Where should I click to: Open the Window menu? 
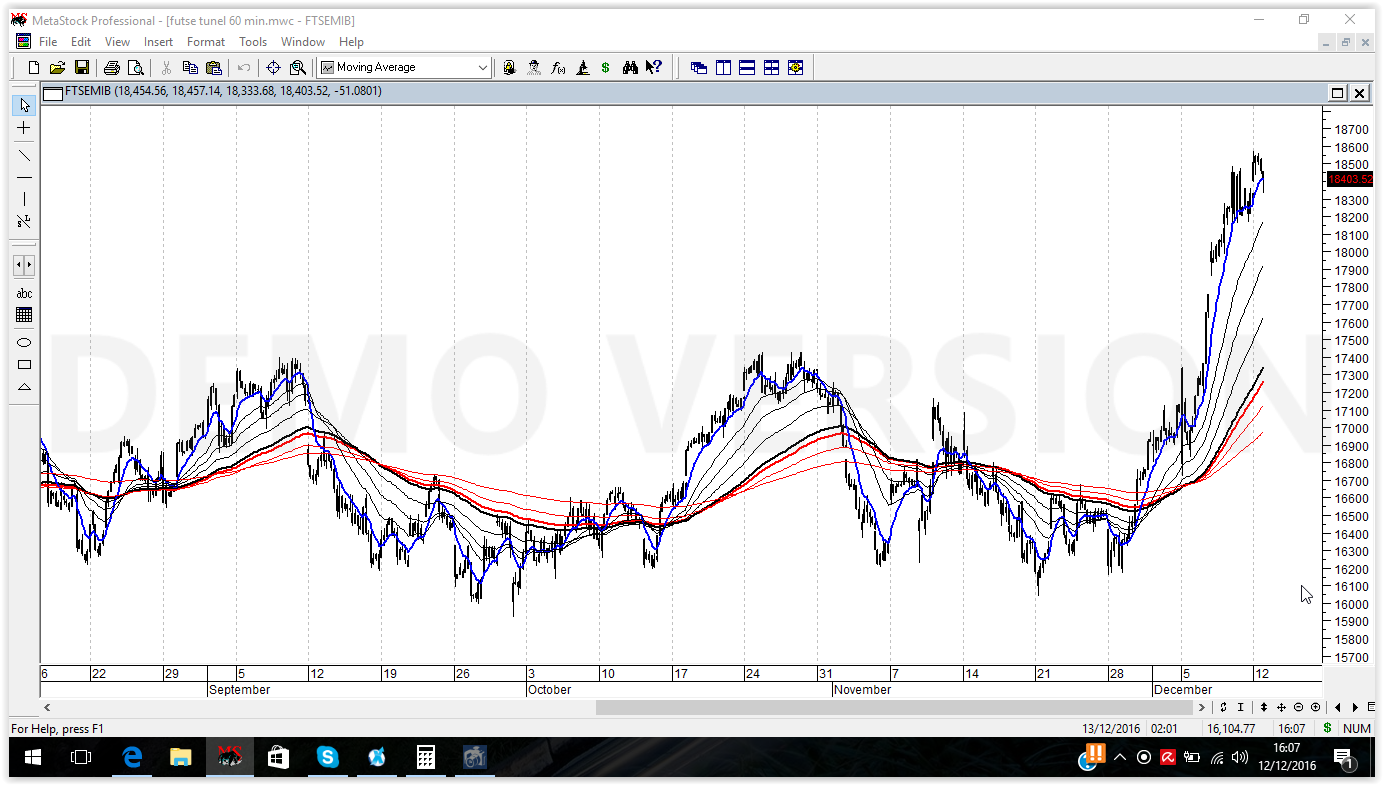pos(303,42)
